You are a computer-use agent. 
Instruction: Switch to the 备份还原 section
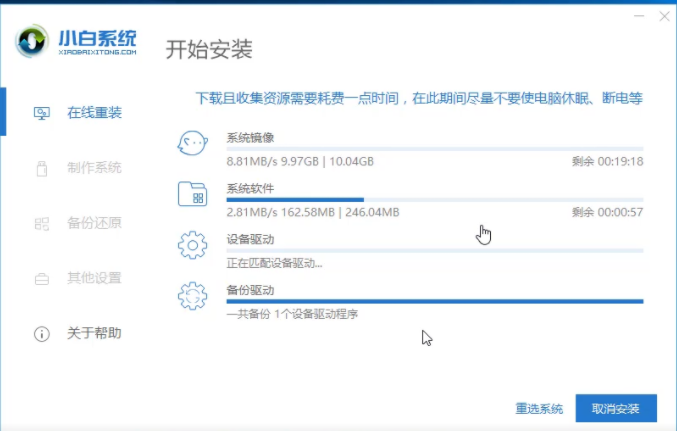(94, 223)
